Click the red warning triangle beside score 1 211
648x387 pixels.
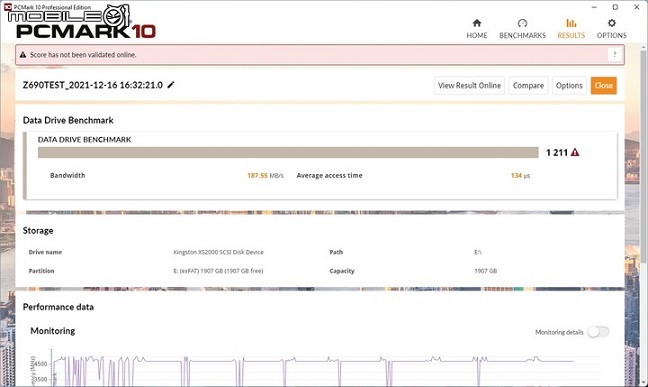coord(575,153)
